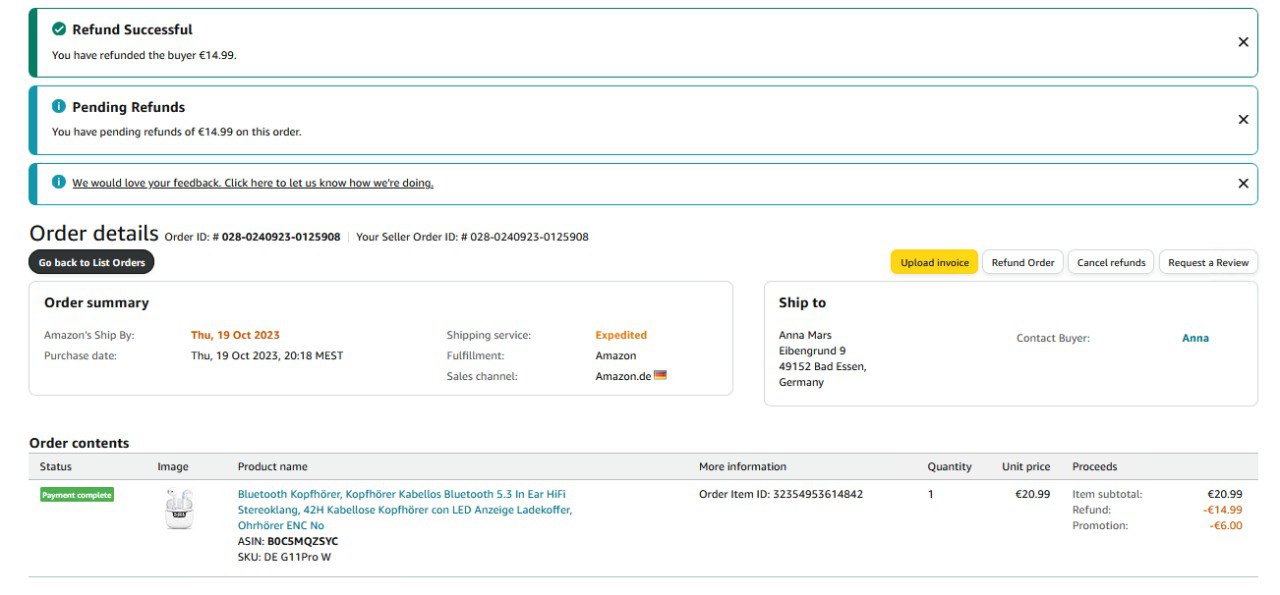This screenshot has height=595, width=1280.
Task: Click Request a Review button
Action: 1208,262
